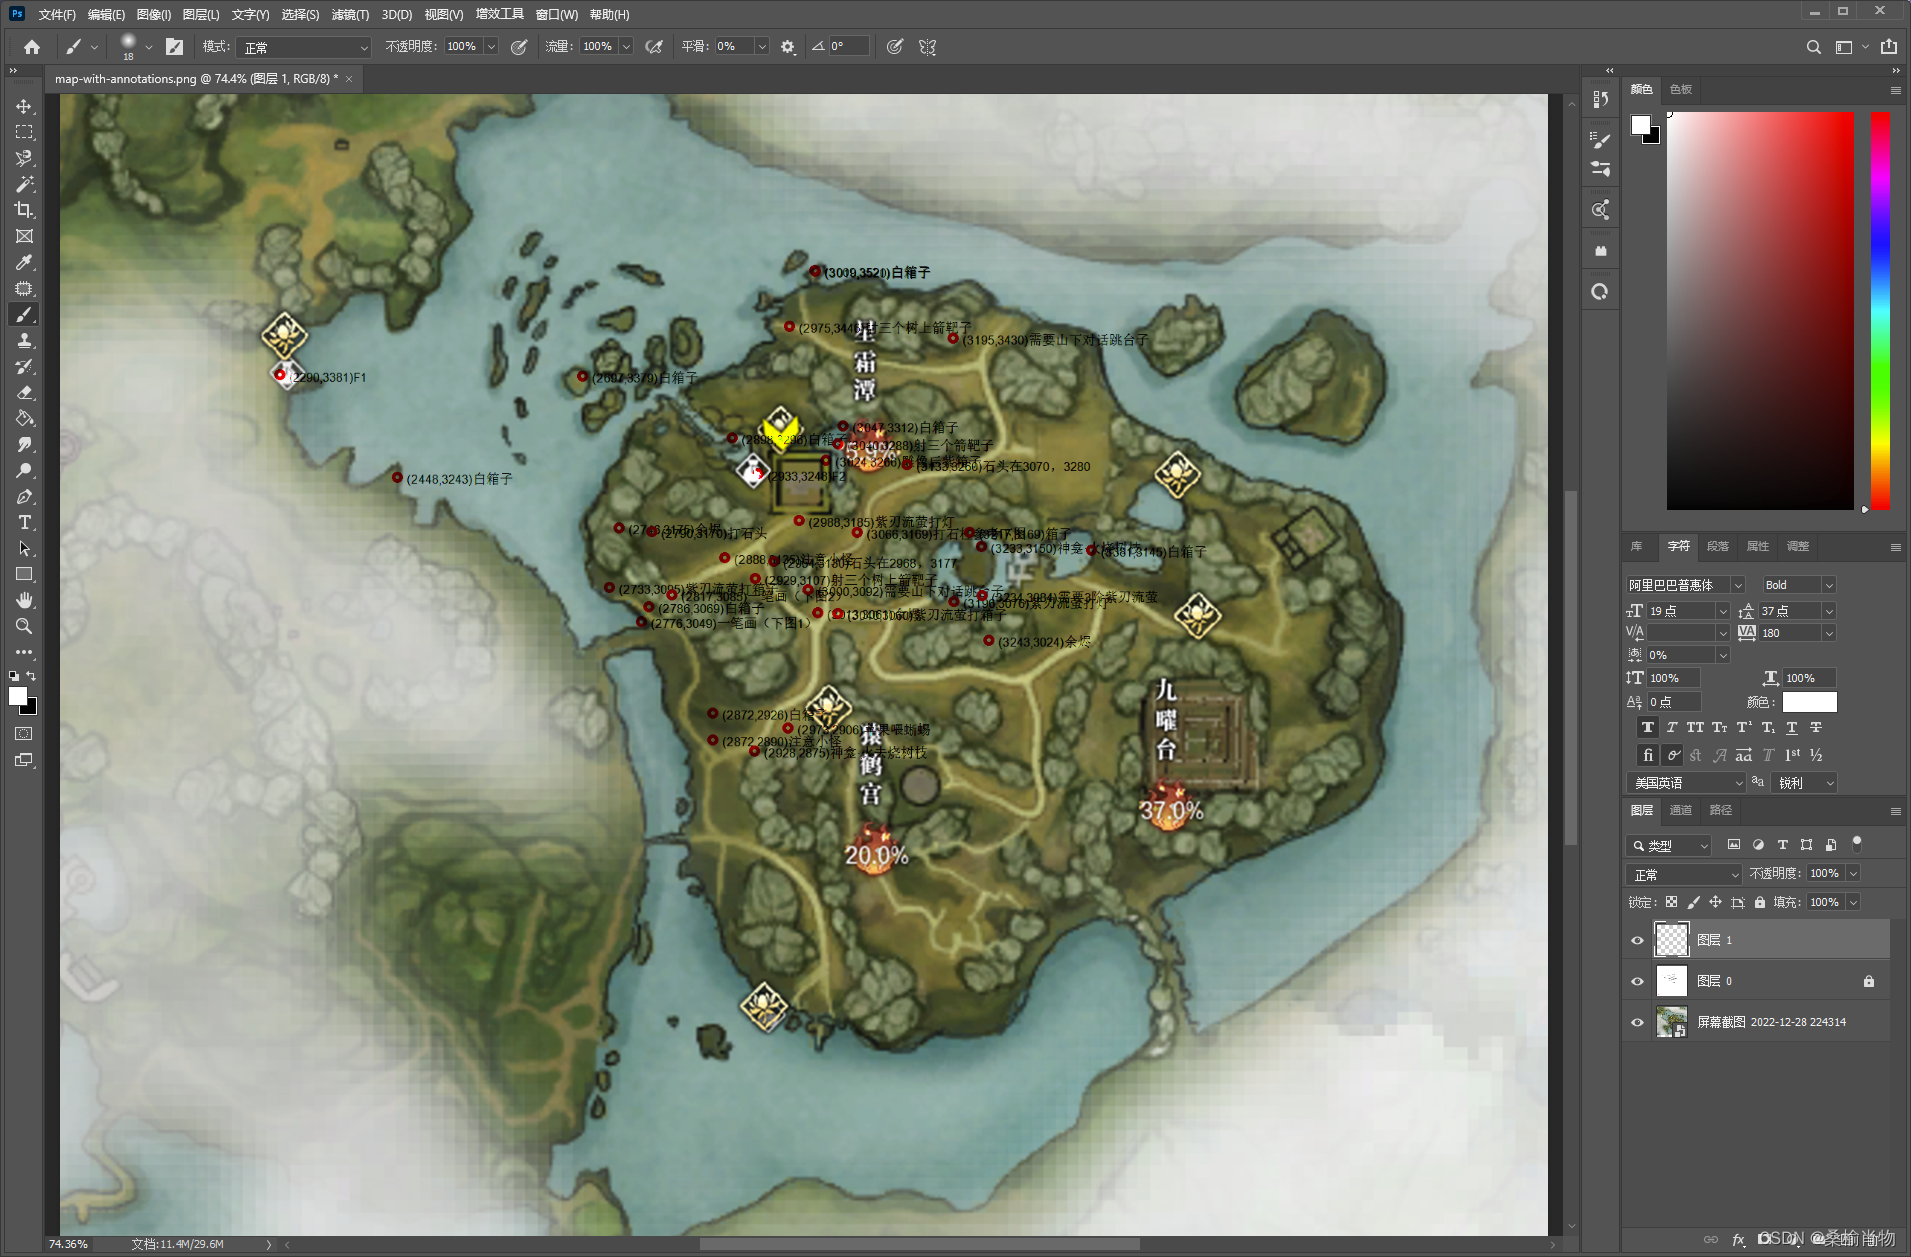The width and height of the screenshot is (1911, 1257).
Task: Select the 图层 1 layer thumbnail
Action: pyautogui.click(x=1671, y=940)
